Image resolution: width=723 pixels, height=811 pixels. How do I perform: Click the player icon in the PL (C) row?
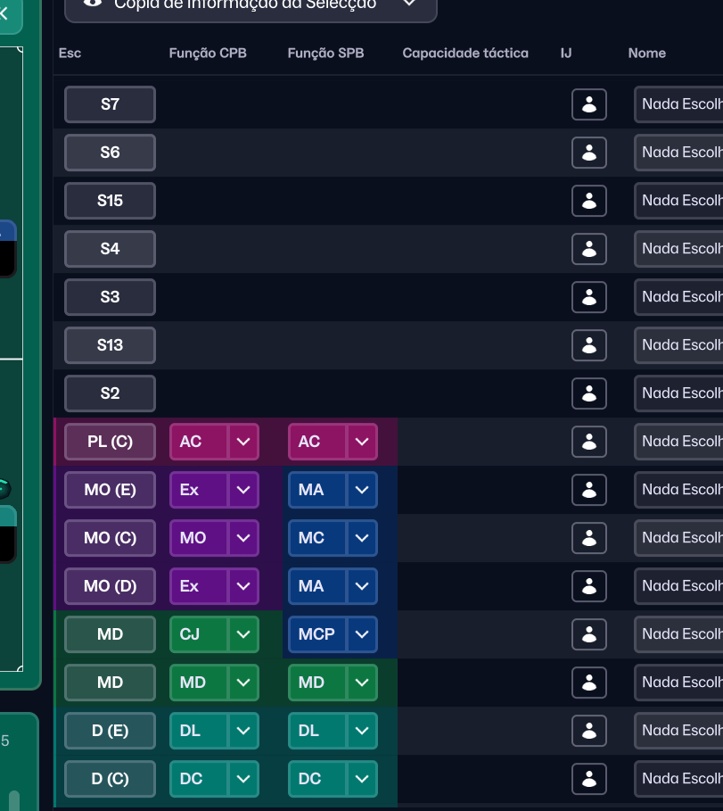click(x=589, y=442)
